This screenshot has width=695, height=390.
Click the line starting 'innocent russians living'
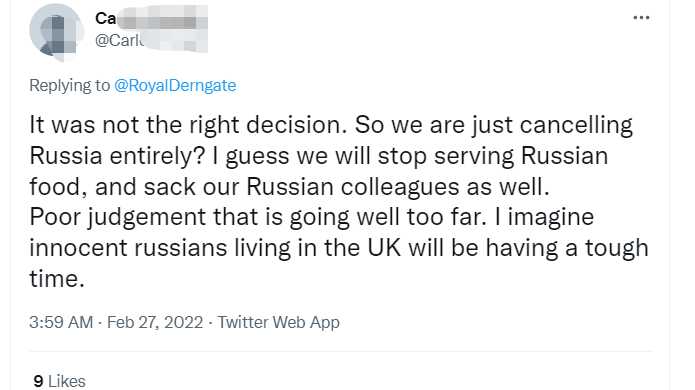pyautogui.click(x=339, y=248)
